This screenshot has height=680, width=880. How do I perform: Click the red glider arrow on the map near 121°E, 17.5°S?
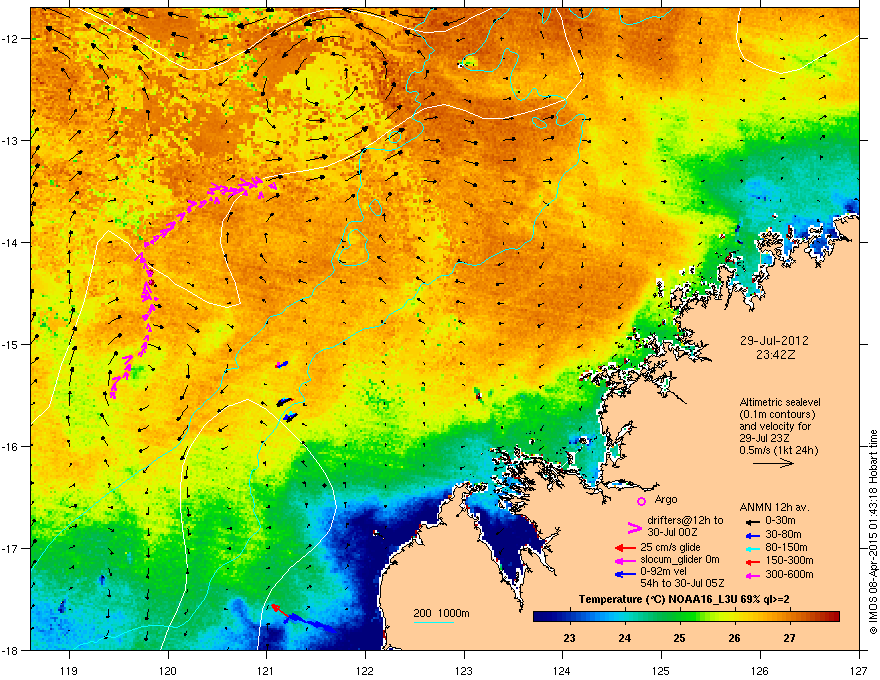coord(280,610)
